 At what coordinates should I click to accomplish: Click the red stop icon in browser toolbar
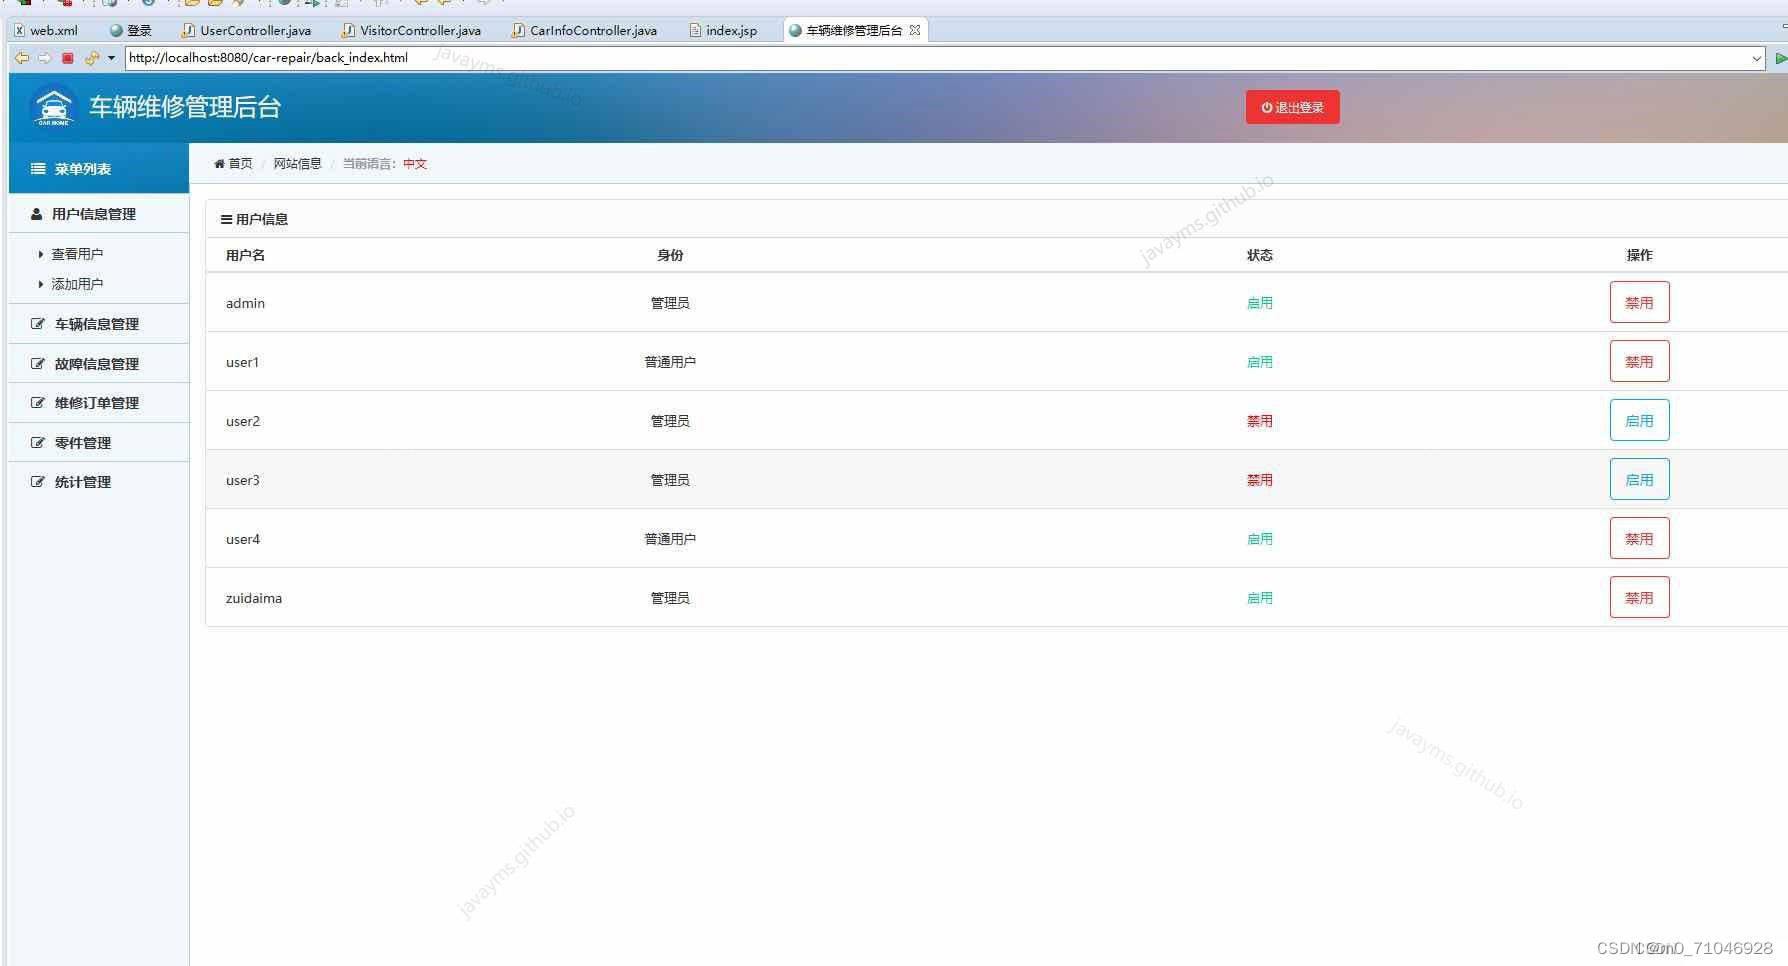pos(66,57)
